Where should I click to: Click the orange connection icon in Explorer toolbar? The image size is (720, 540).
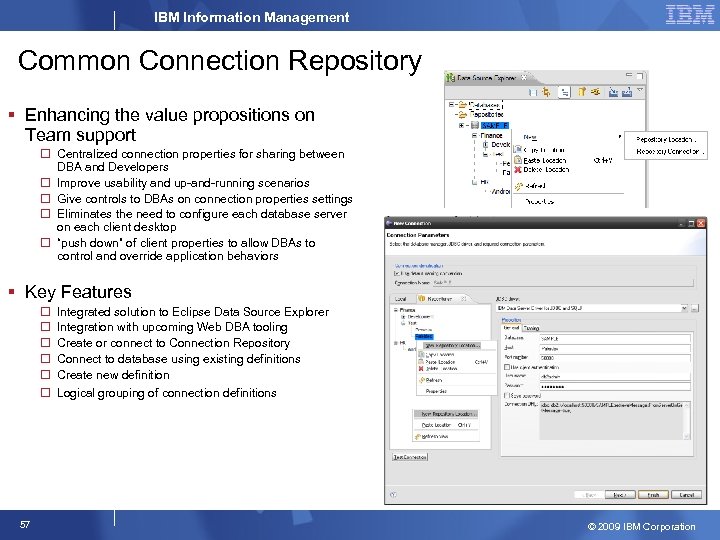point(595,92)
